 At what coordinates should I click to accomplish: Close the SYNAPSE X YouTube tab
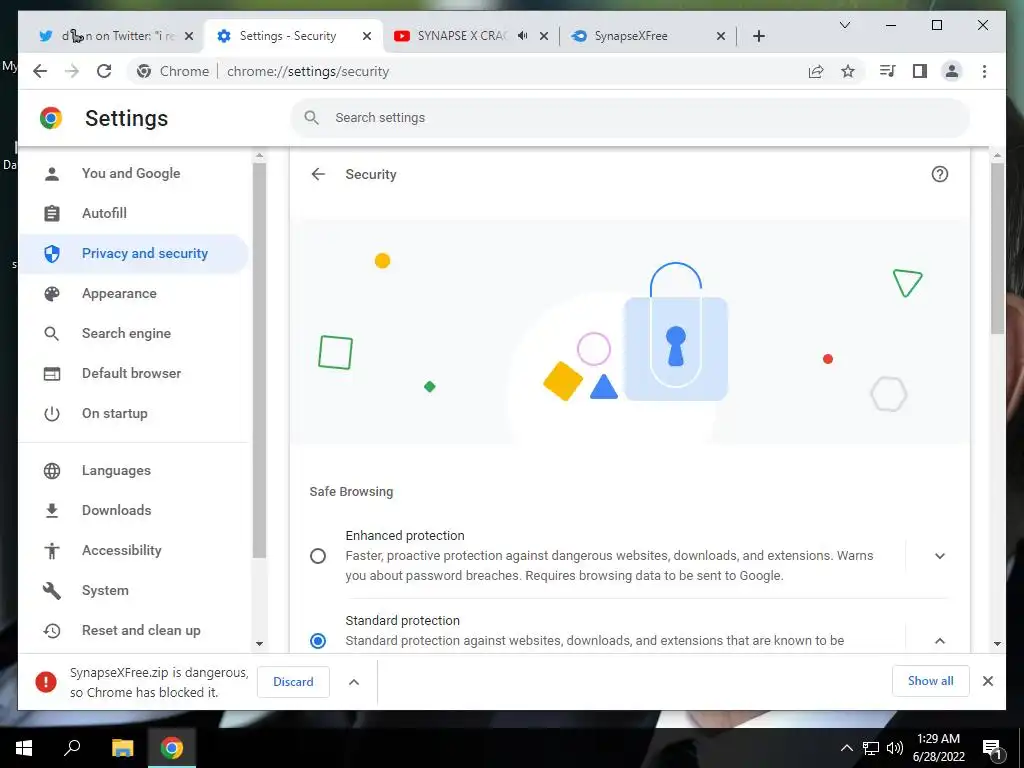pos(544,36)
